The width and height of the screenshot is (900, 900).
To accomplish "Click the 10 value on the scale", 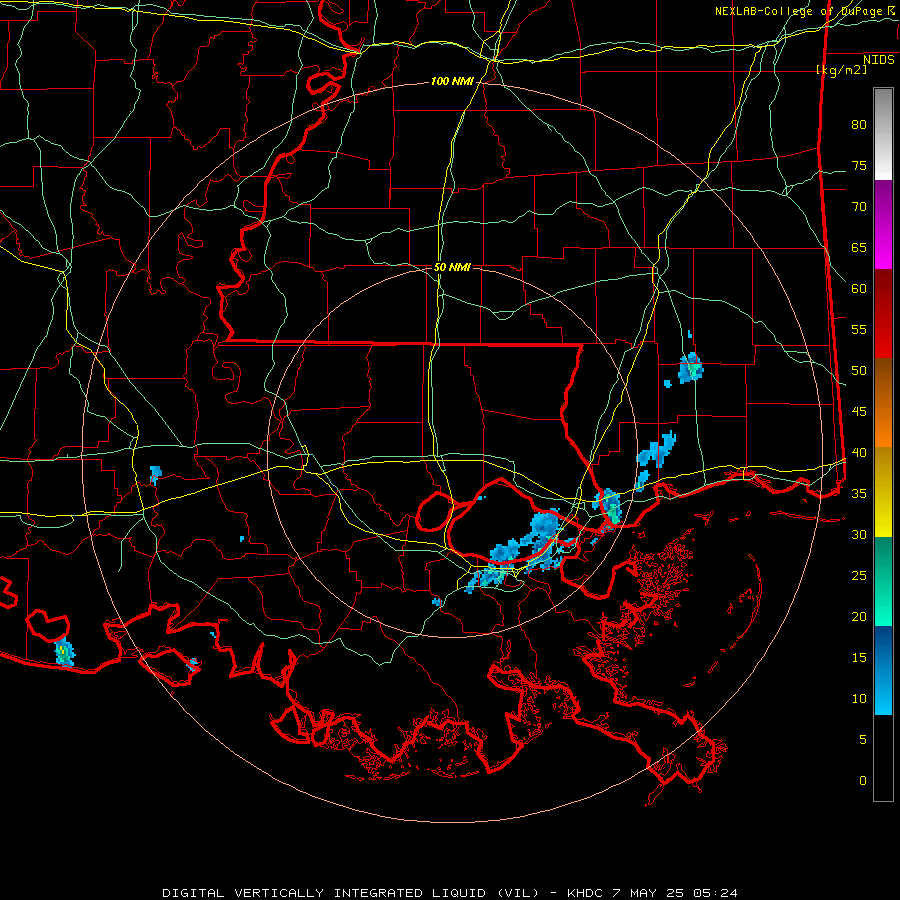I will [859, 699].
